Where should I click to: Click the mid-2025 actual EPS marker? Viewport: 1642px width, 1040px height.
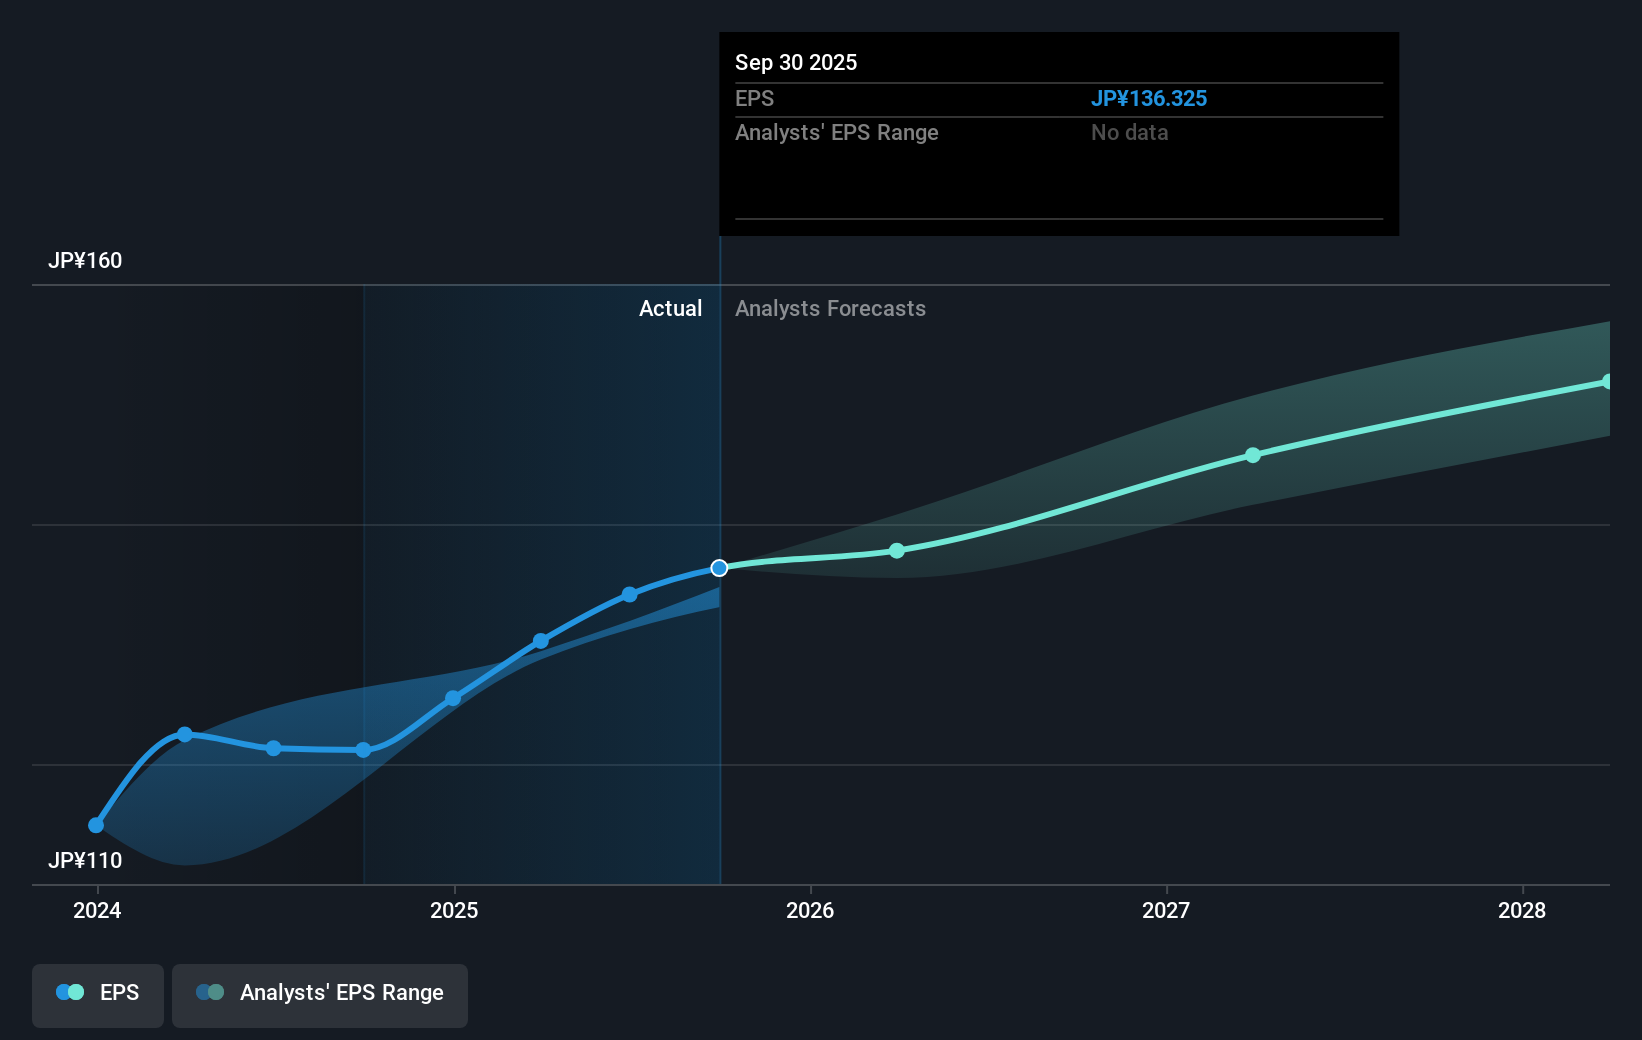(541, 641)
